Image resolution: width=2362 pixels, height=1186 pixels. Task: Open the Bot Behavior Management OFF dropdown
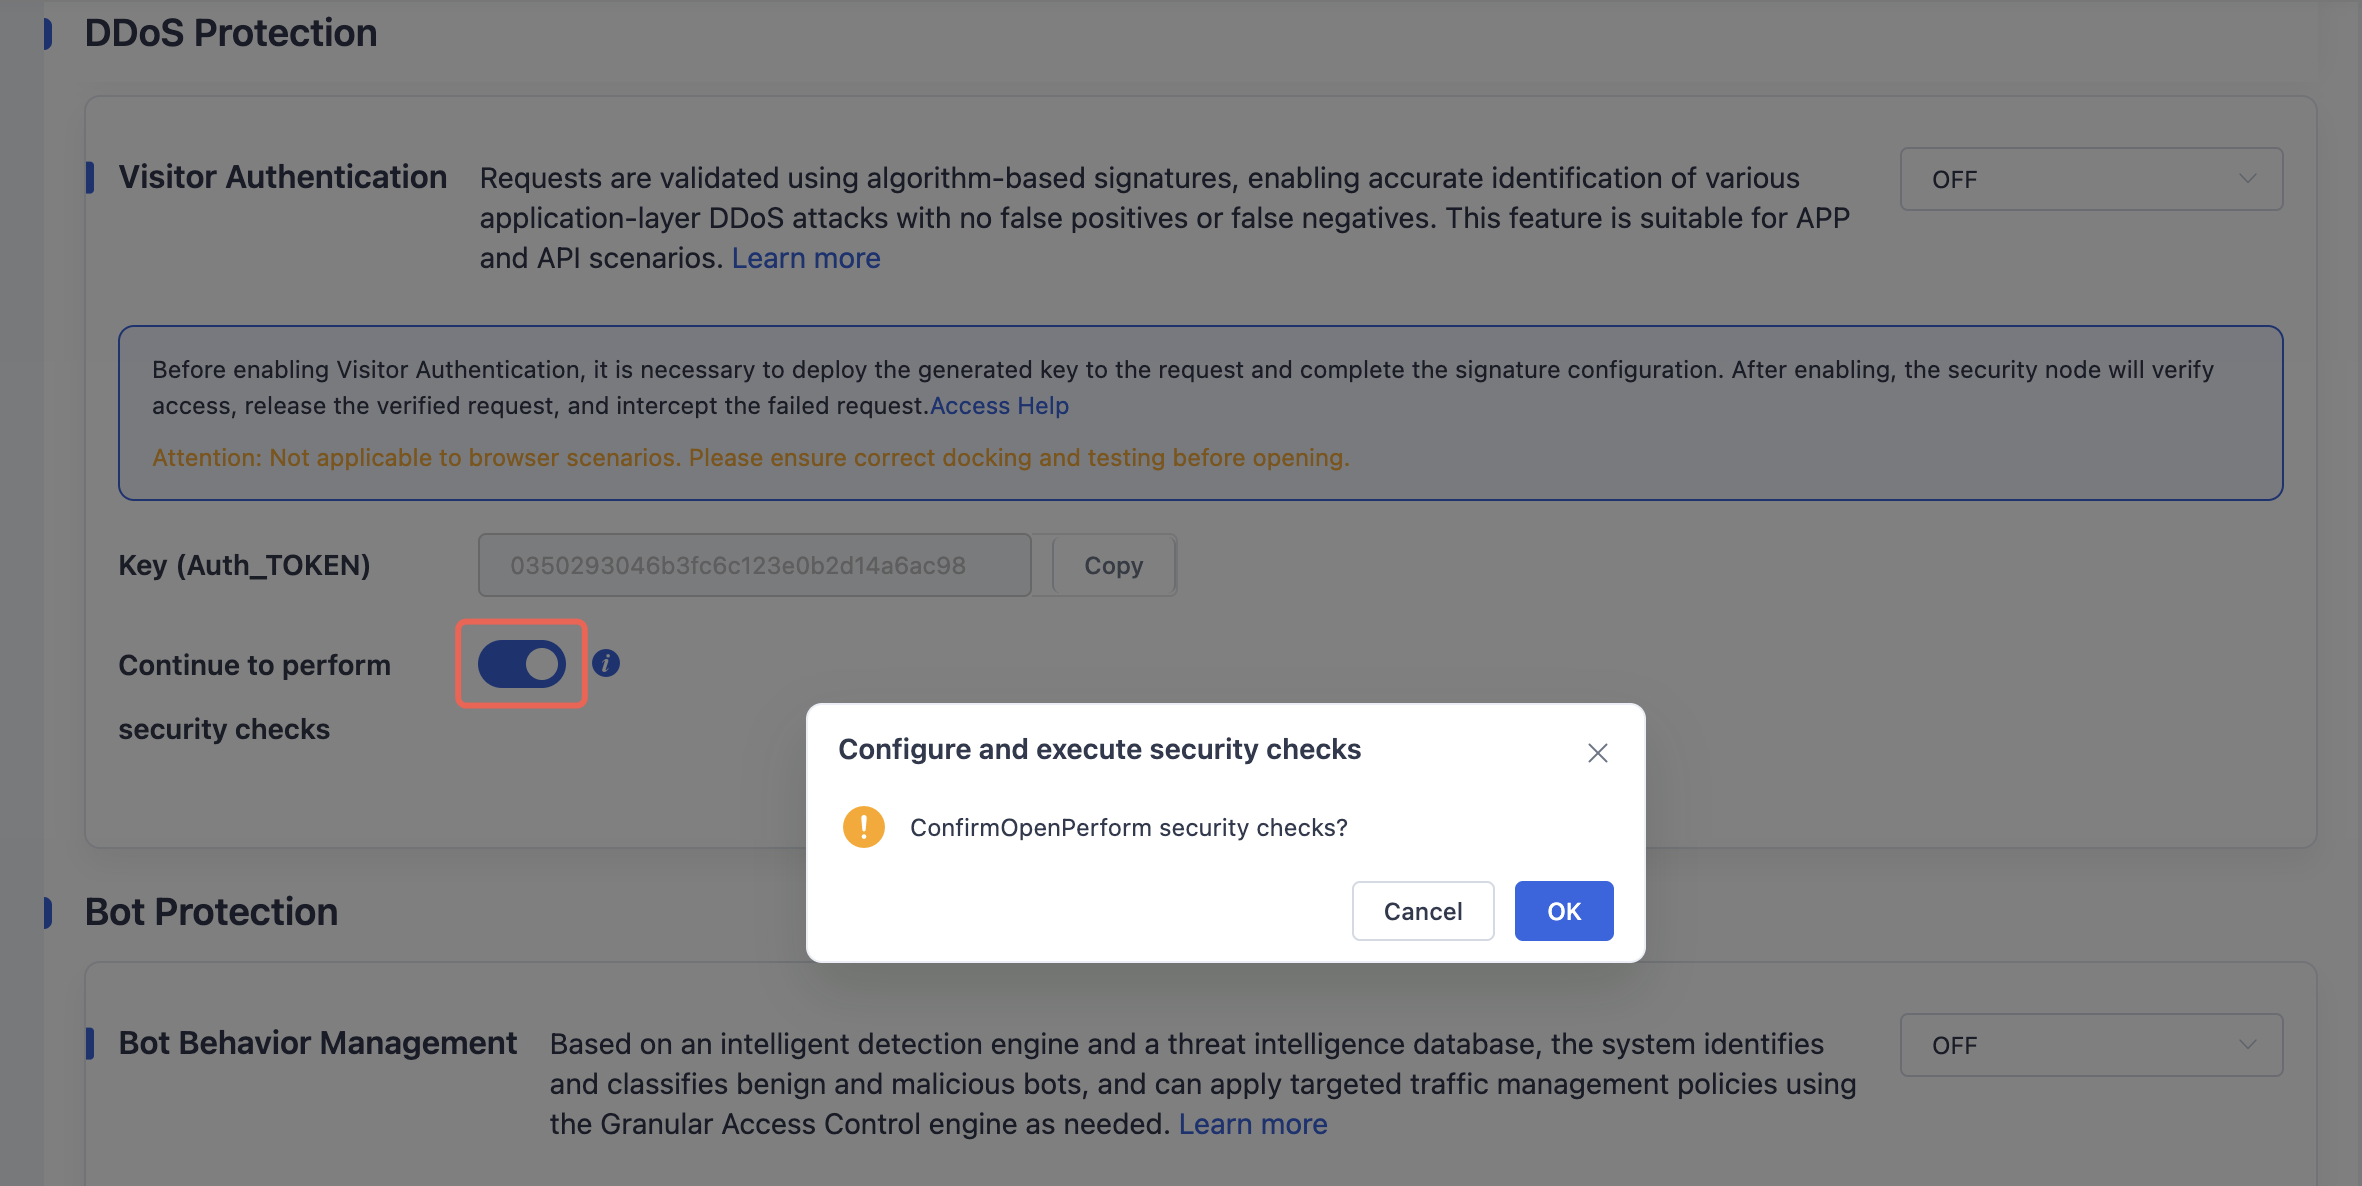pos(2092,1045)
